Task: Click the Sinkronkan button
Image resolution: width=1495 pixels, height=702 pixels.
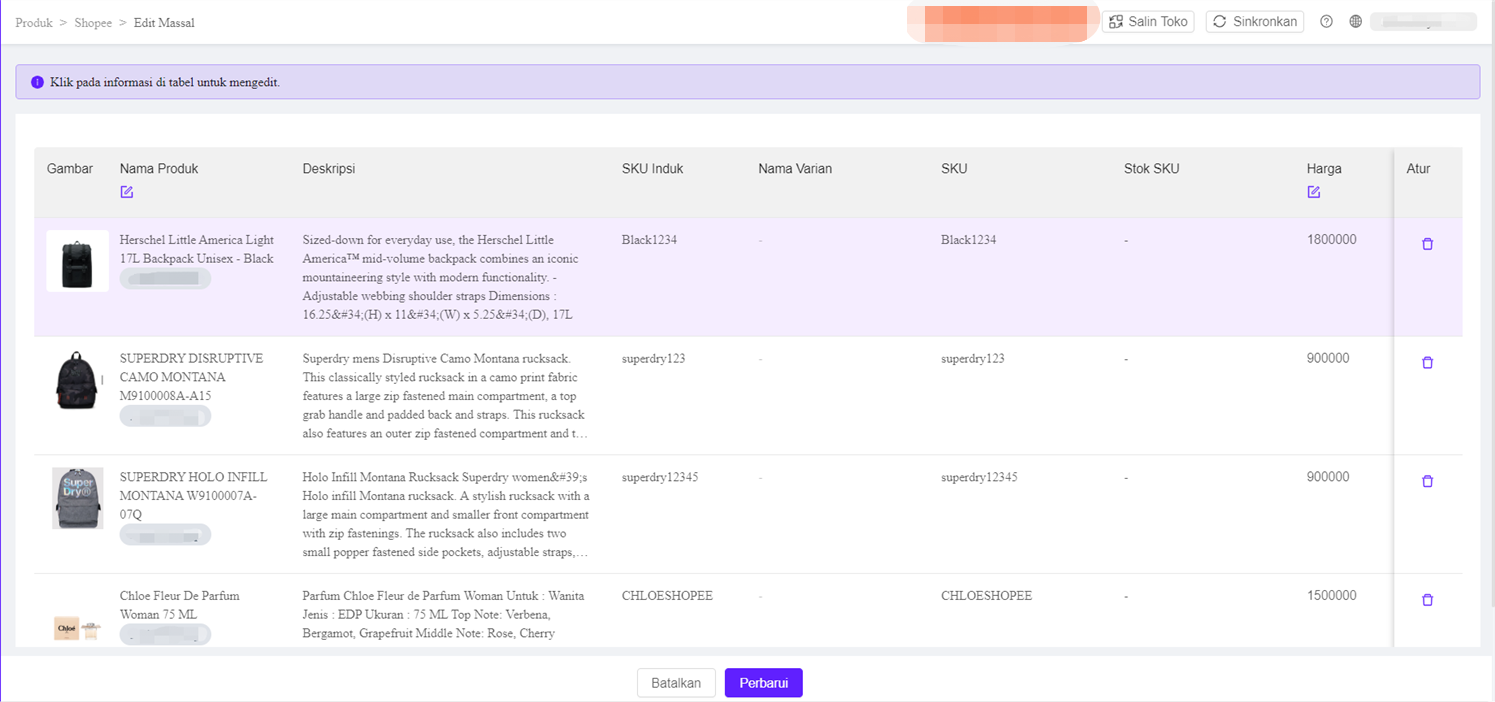Action: [1254, 21]
